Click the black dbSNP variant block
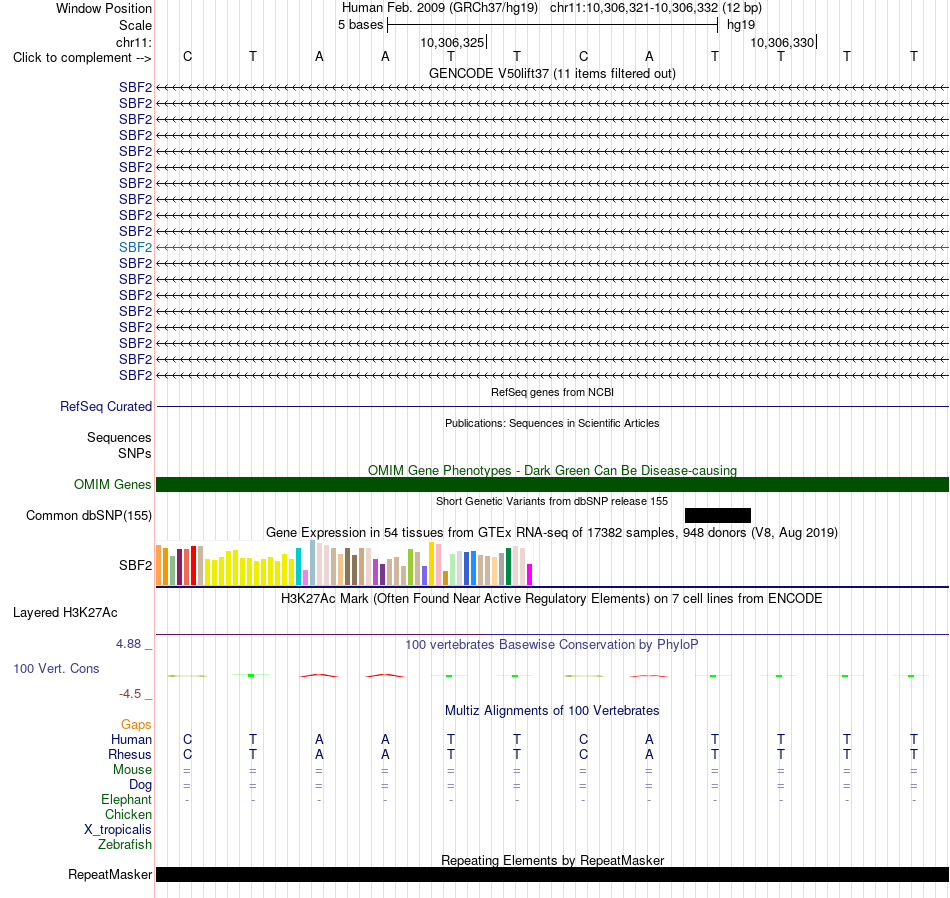950x898 pixels. click(718, 516)
